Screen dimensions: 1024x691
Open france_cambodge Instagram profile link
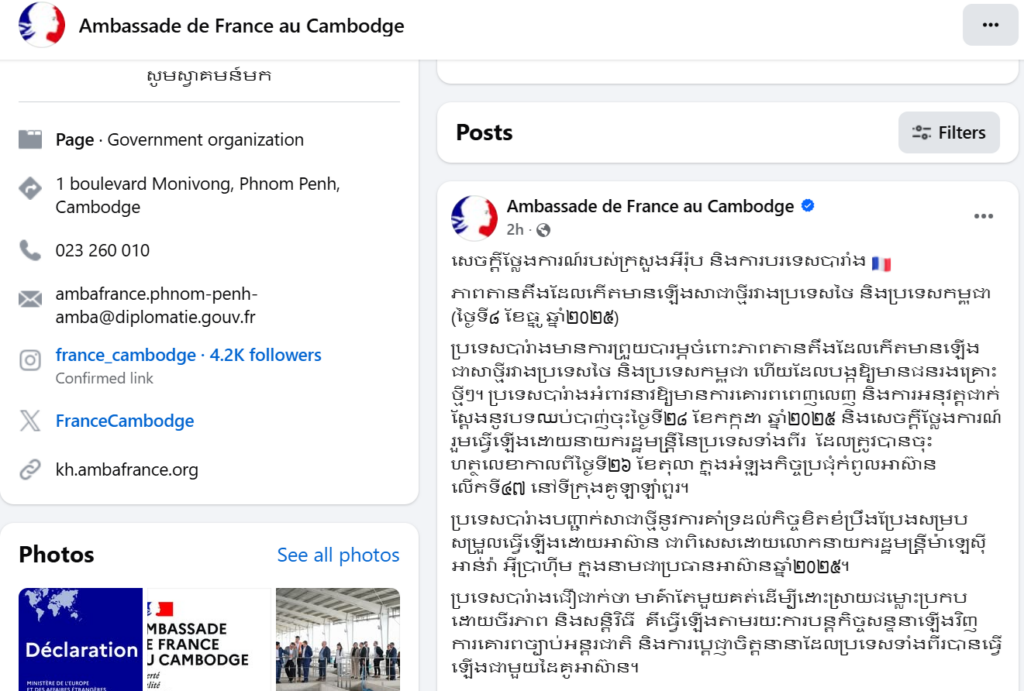125,355
